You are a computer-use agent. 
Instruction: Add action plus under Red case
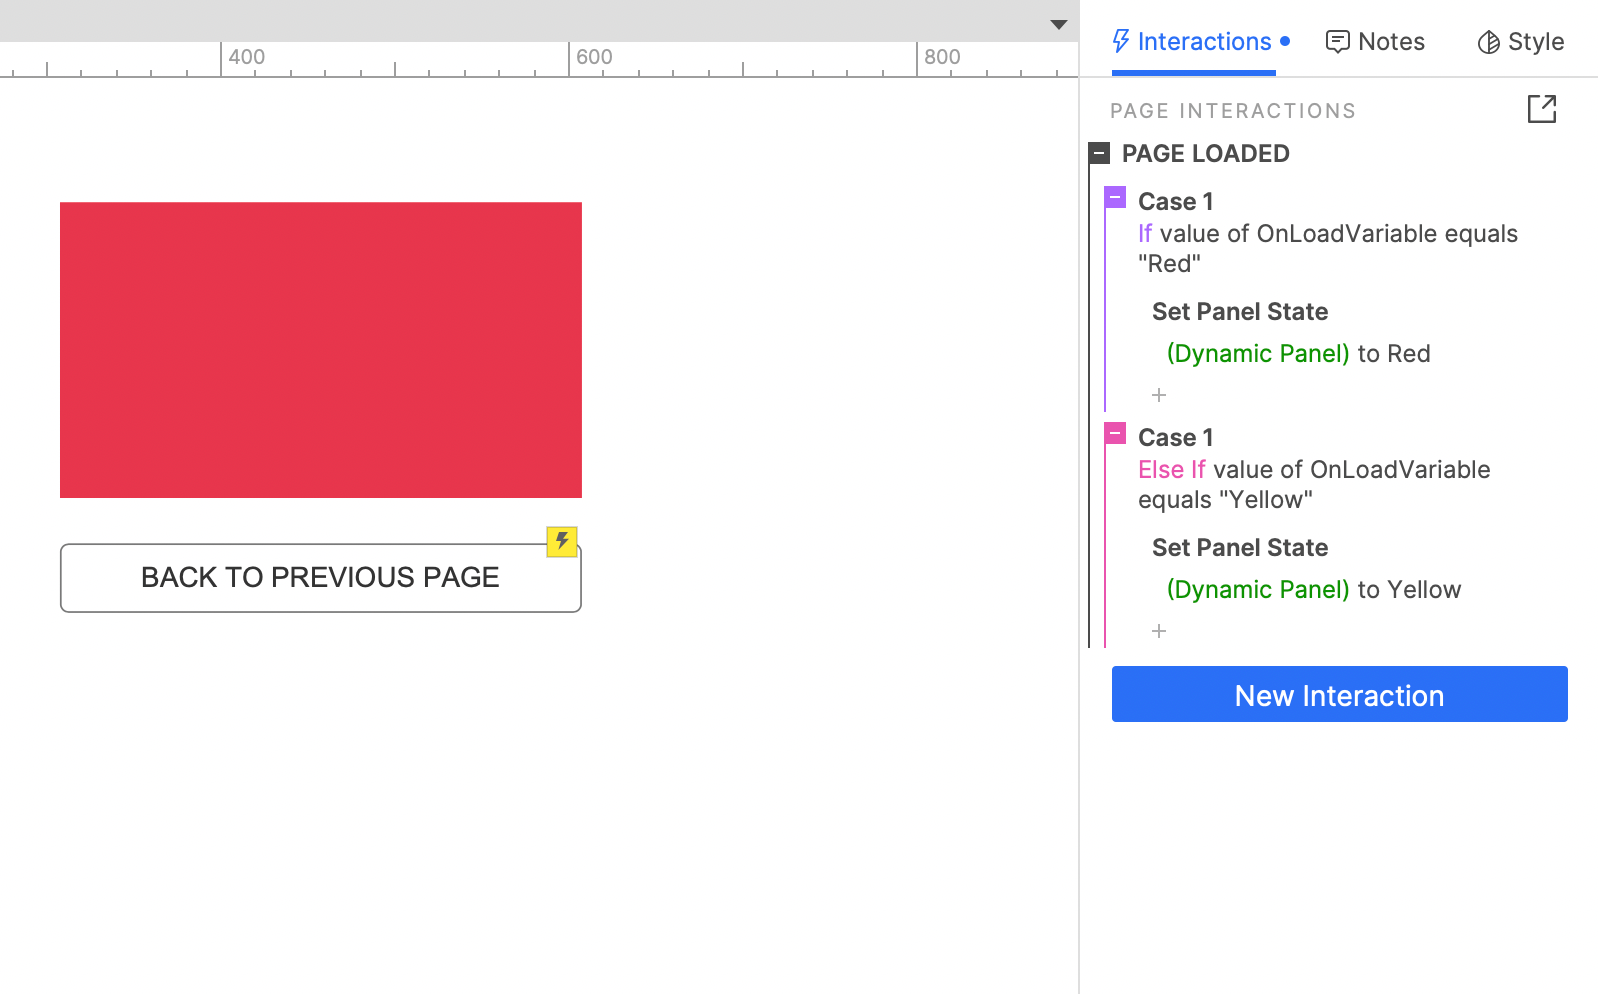(1159, 395)
